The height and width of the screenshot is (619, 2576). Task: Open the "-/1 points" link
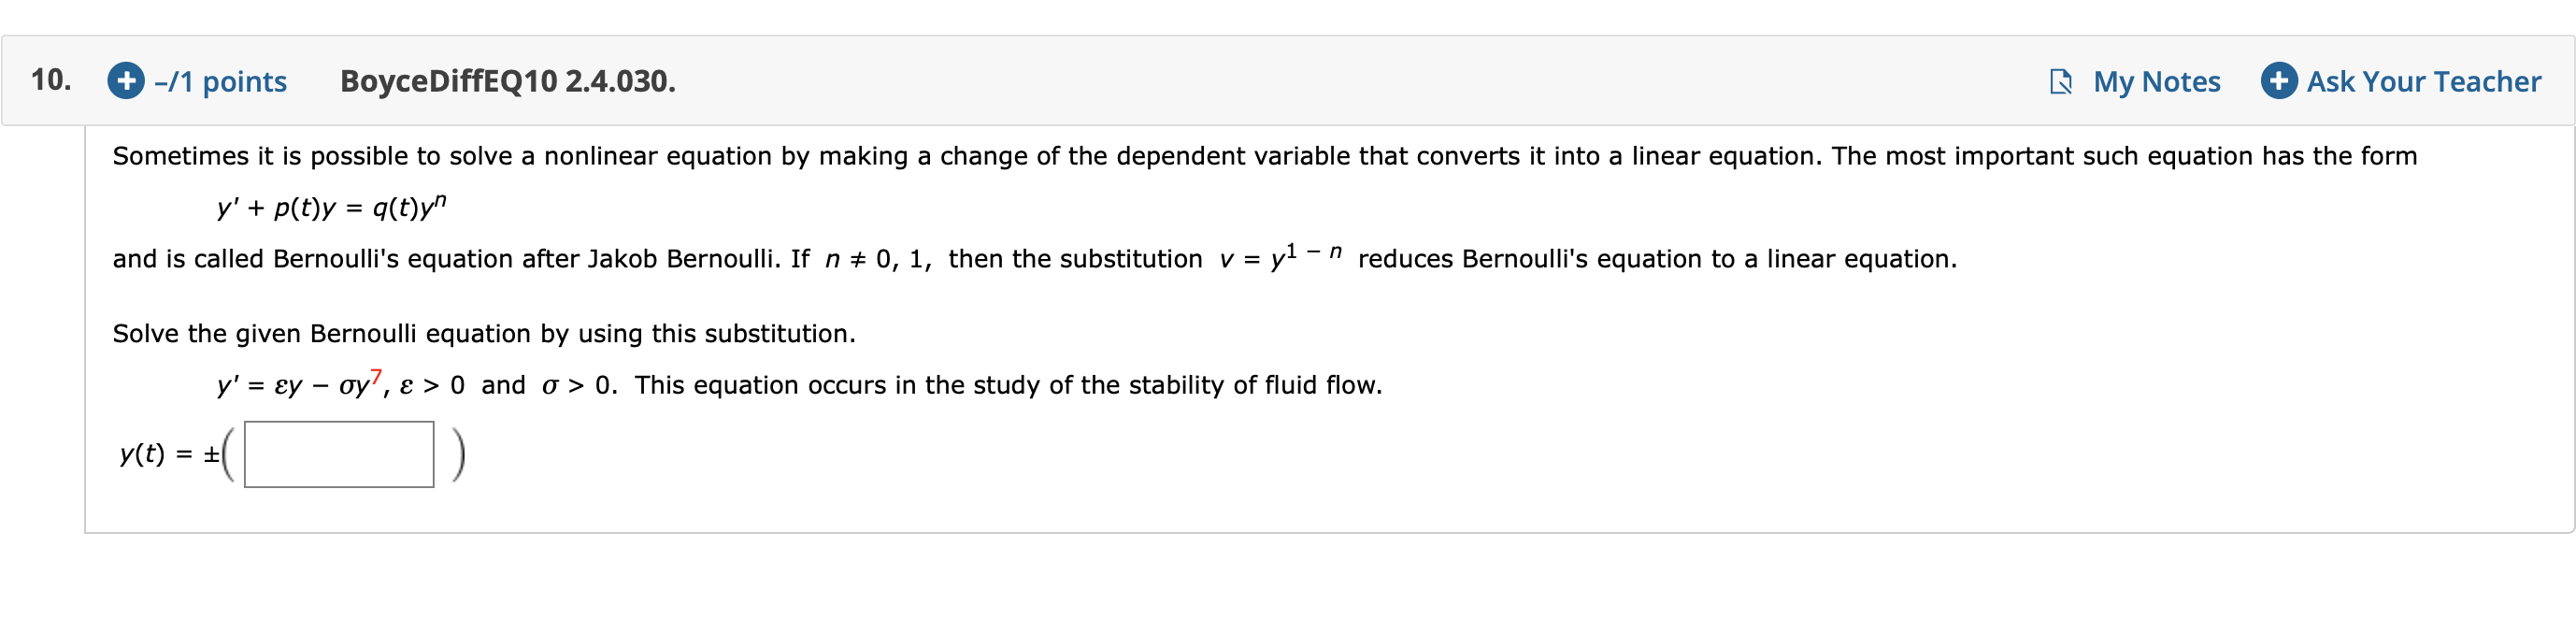220,82
